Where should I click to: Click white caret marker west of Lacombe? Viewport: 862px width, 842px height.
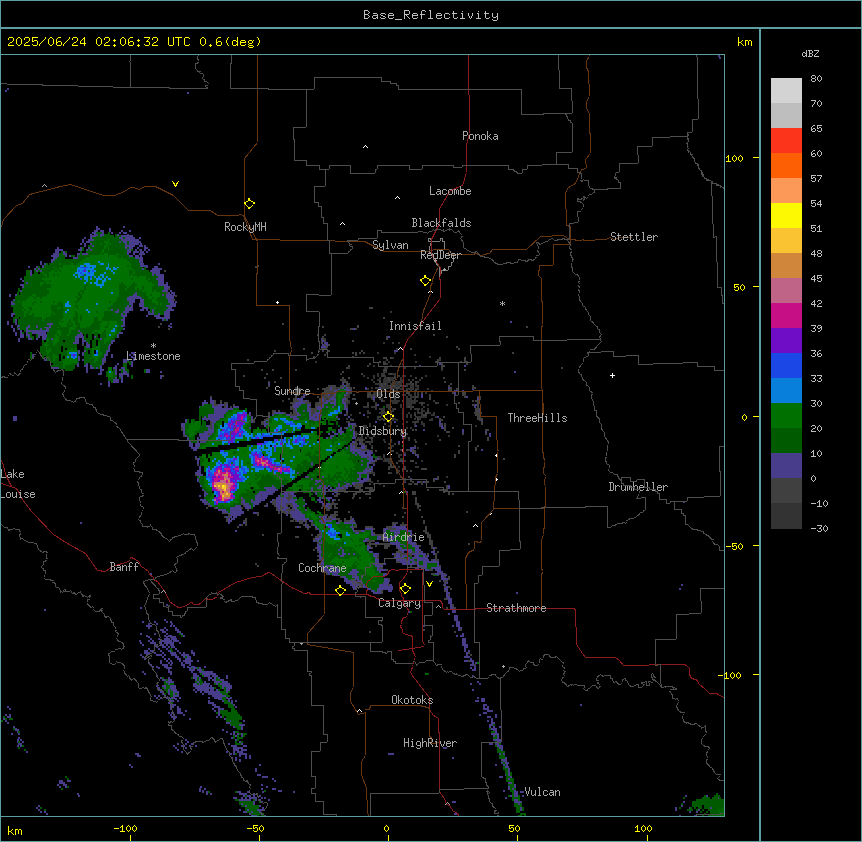tap(397, 198)
